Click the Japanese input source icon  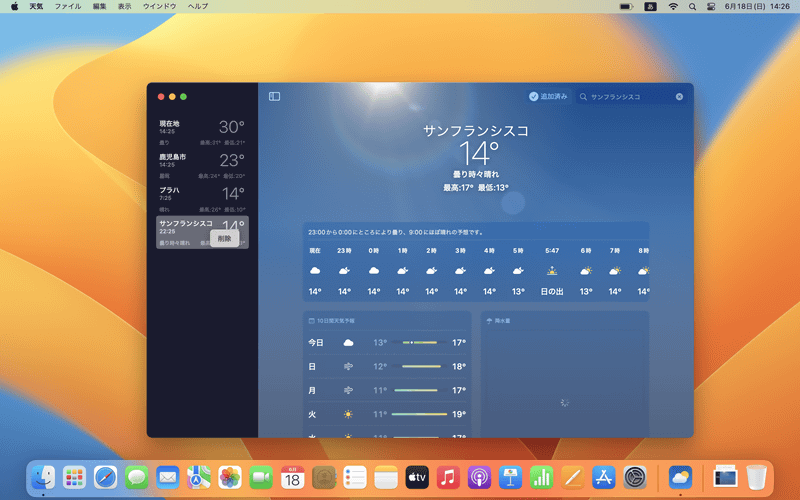pos(651,6)
